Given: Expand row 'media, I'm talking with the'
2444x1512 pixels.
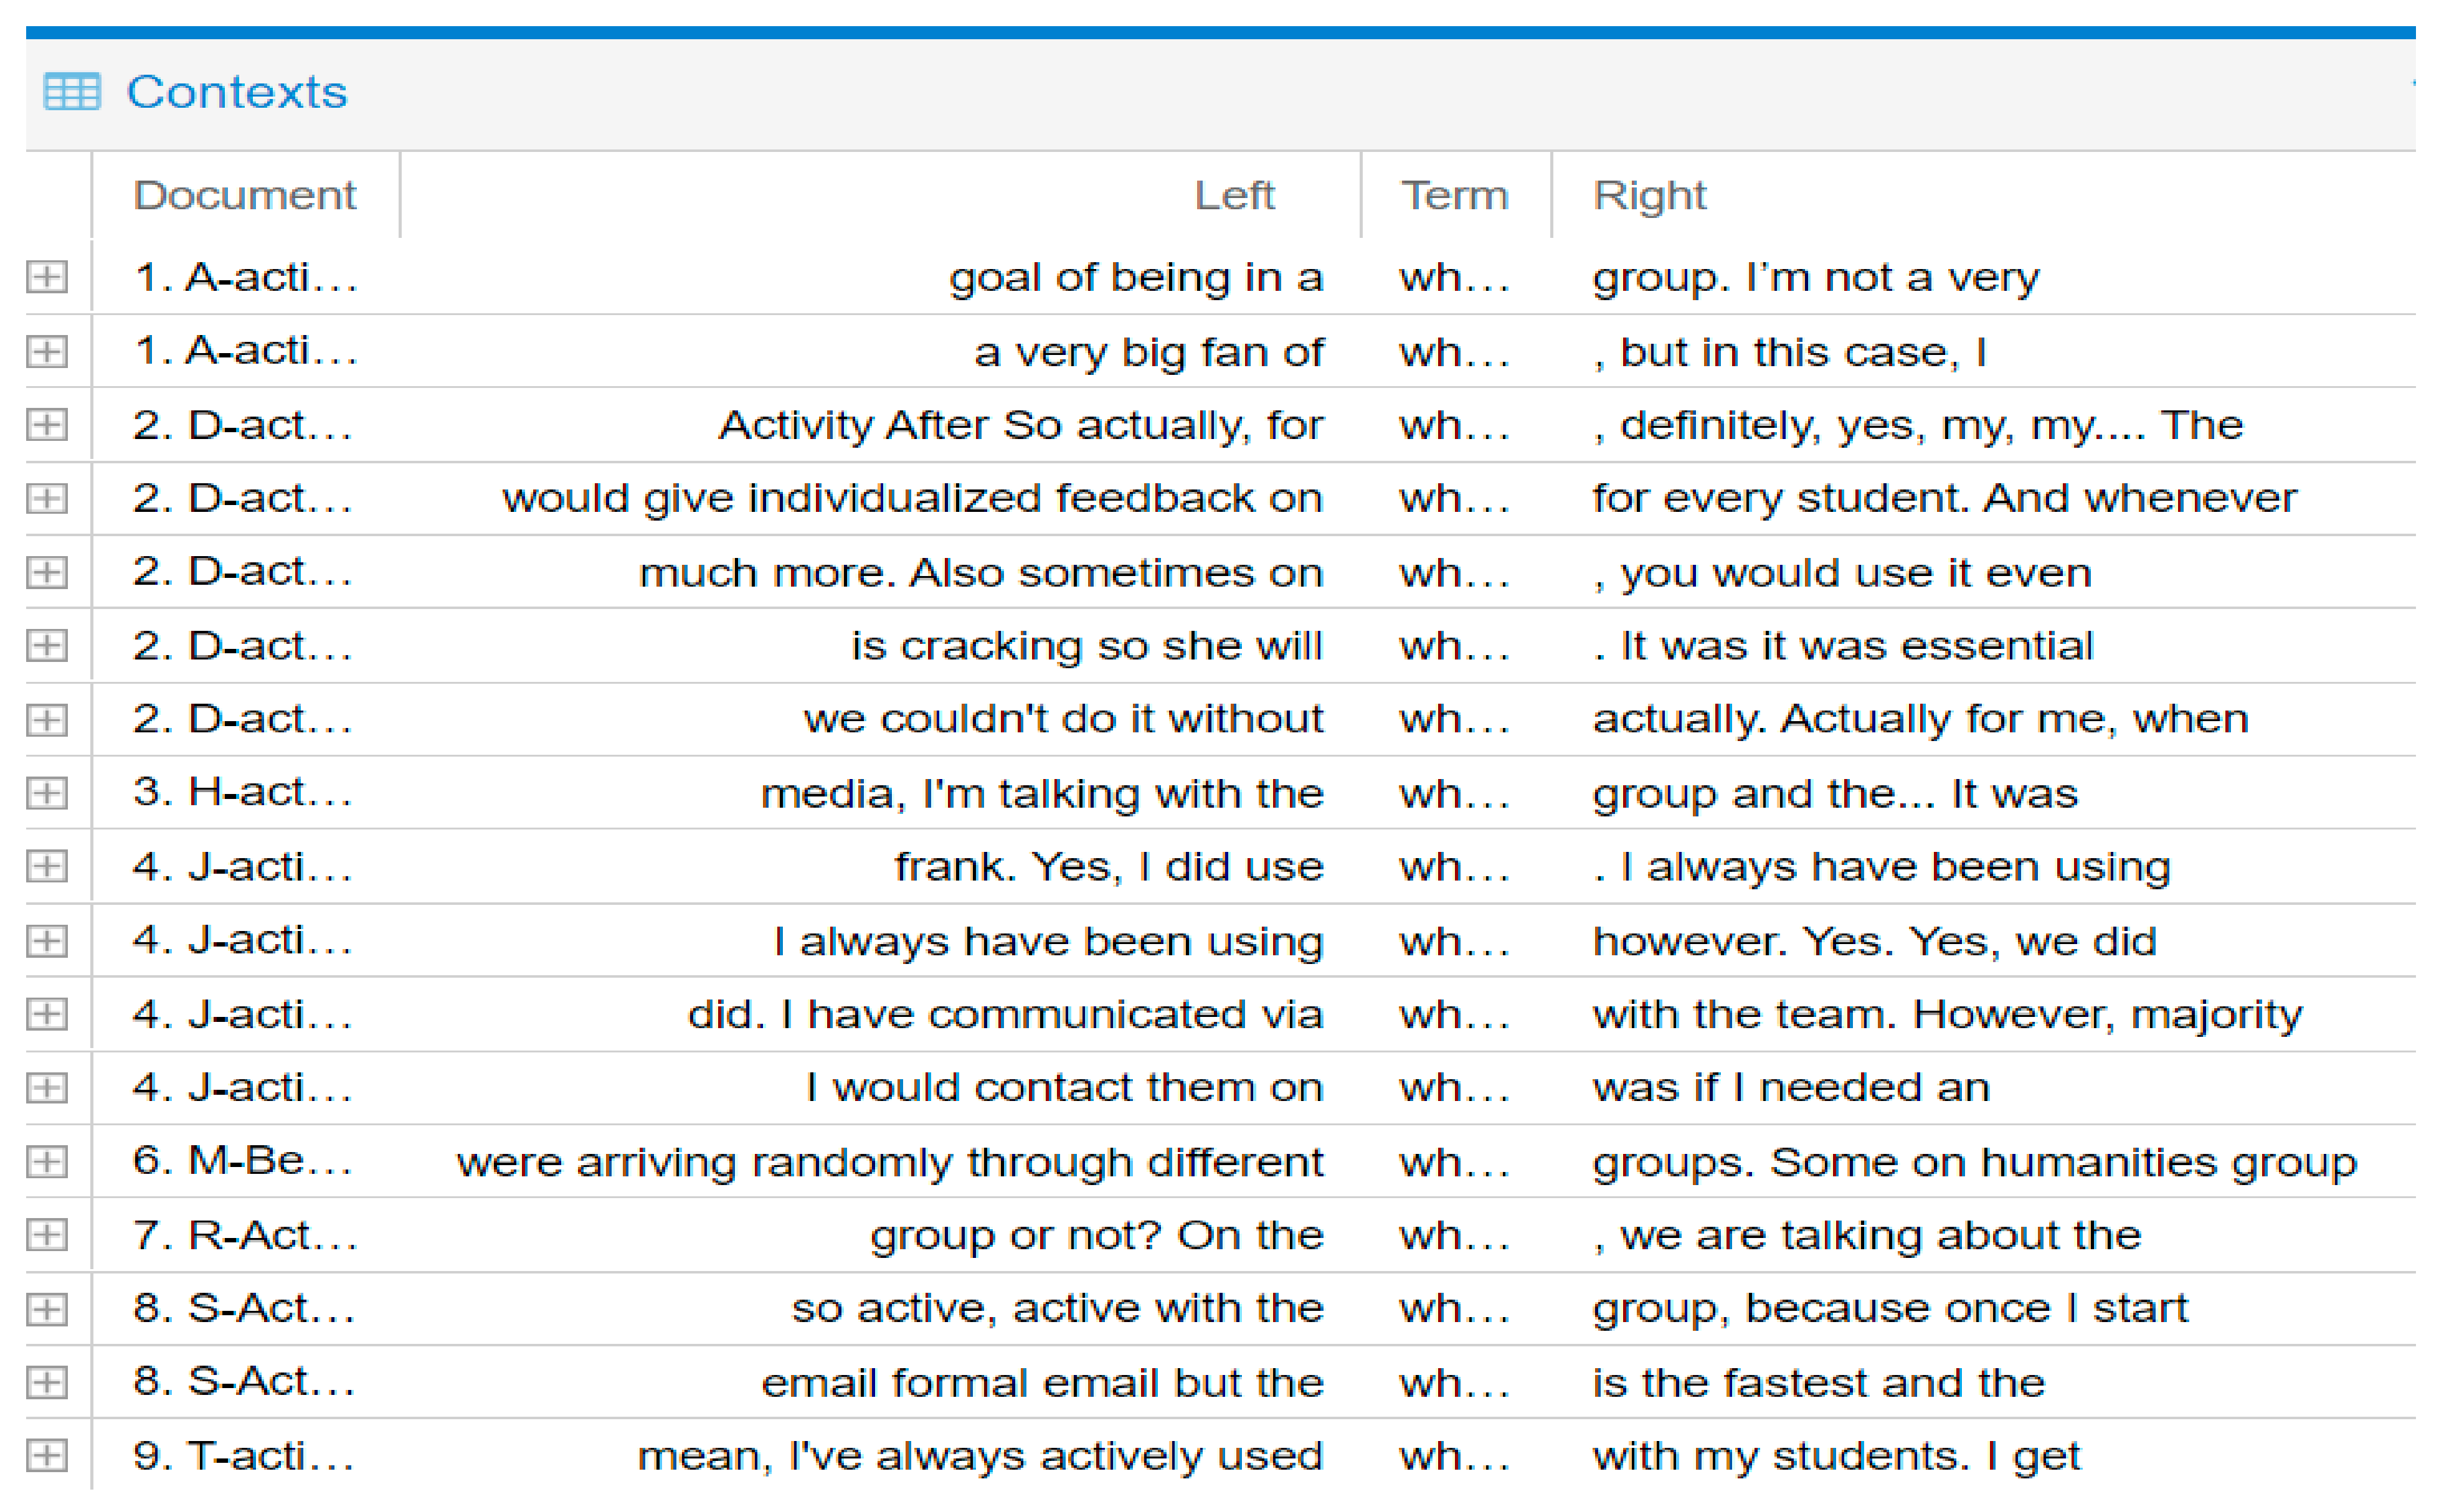Looking at the screenshot, I should (x=47, y=793).
